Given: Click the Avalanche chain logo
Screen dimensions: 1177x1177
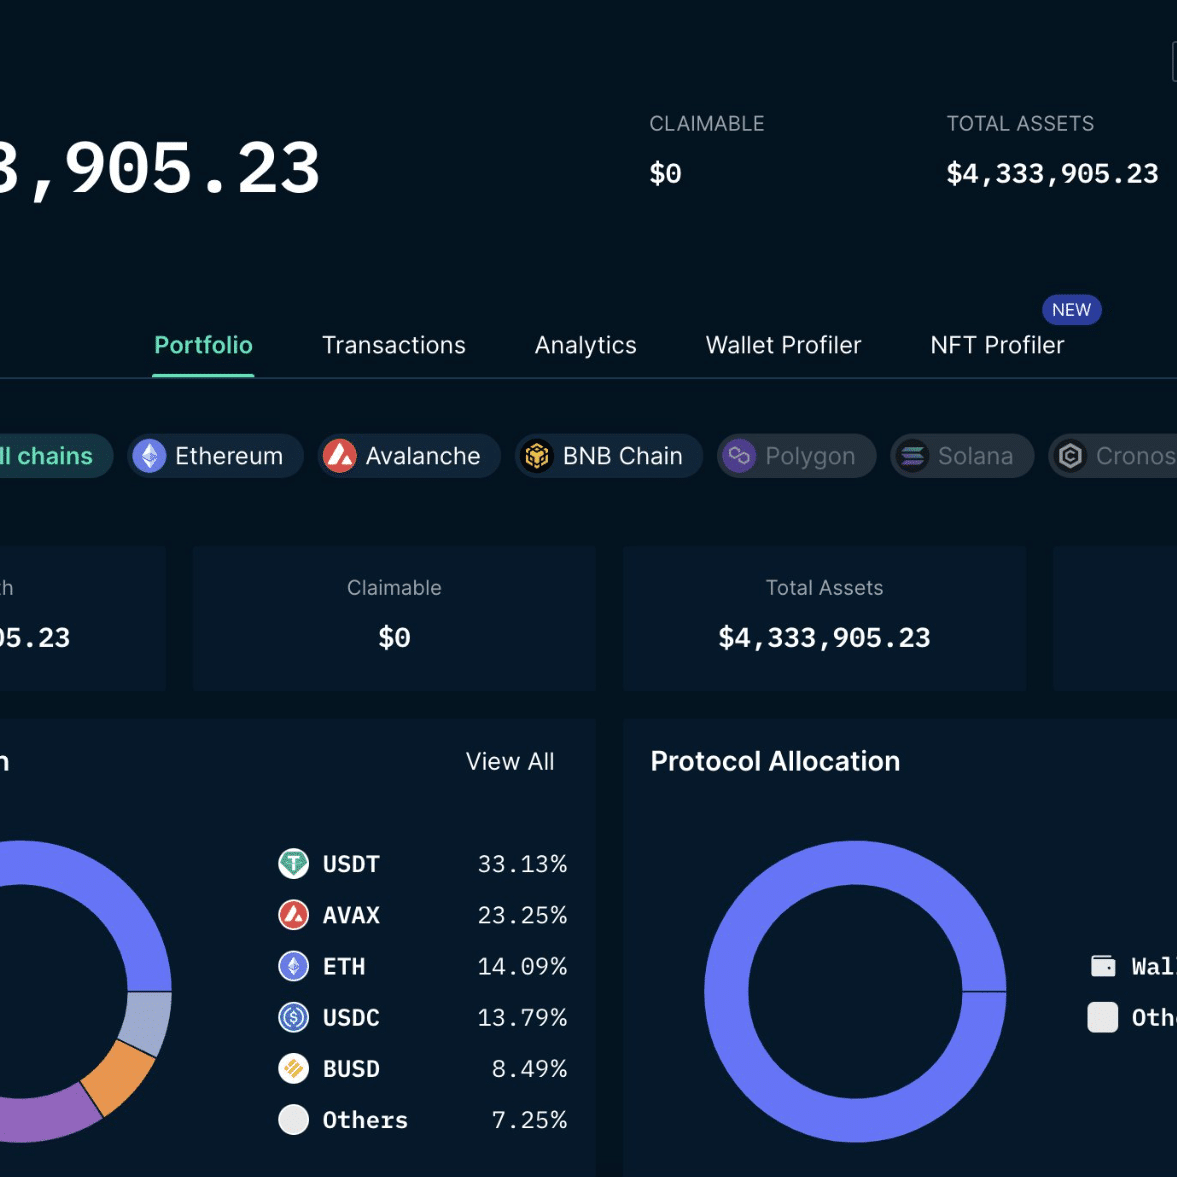Looking at the screenshot, I should tap(339, 456).
